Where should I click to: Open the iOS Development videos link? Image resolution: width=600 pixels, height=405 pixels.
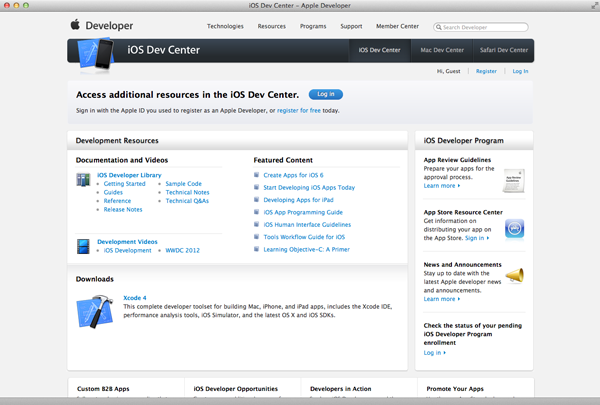coord(127,250)
